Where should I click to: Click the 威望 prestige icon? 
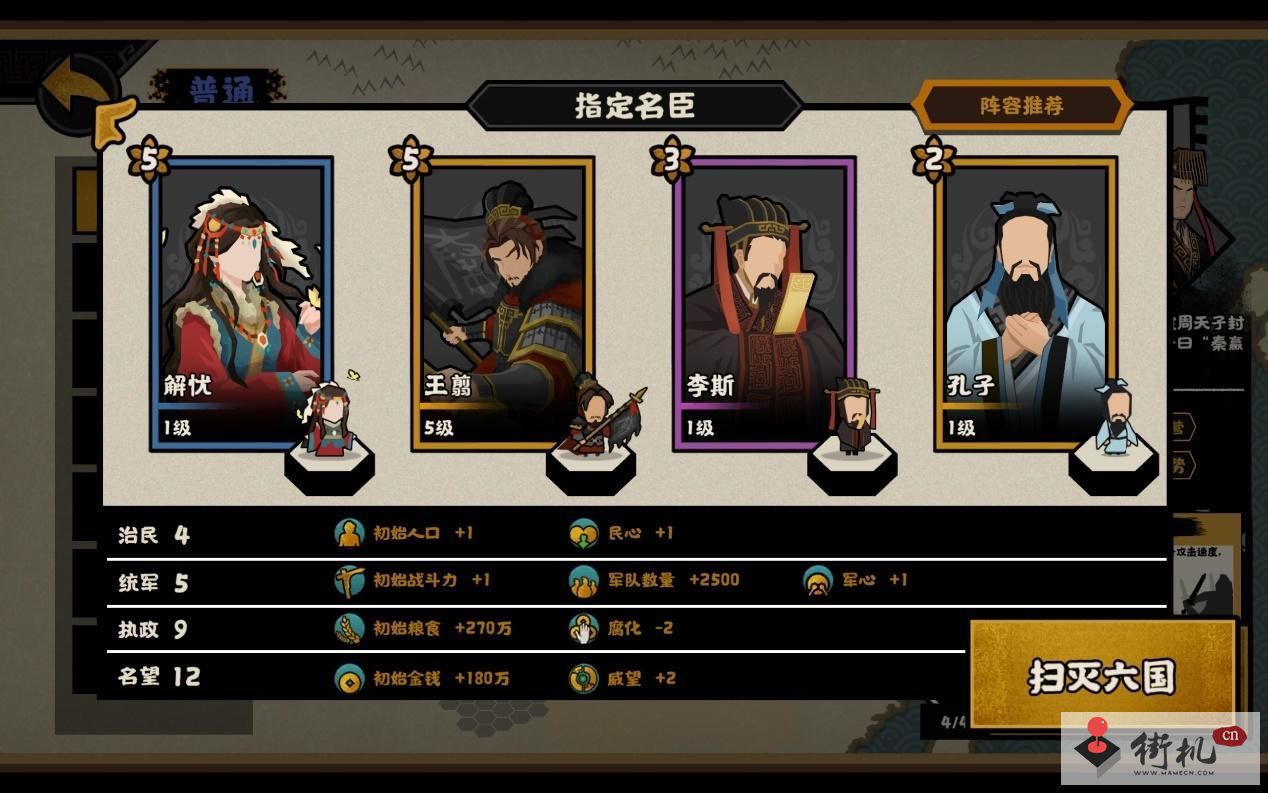pos(583,678)
